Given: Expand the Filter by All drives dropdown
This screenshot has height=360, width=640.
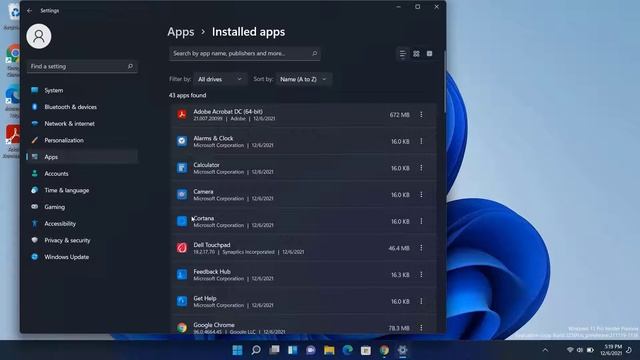Looking at the screenshot, I should (x=220, y=79).
